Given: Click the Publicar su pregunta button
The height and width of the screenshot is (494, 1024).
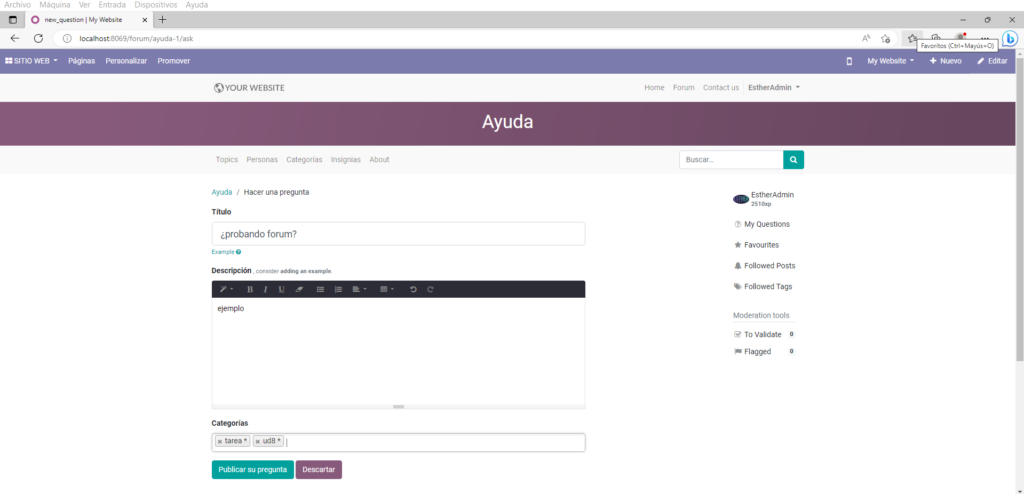Looking at the screenshot, I should pos(252,469).
